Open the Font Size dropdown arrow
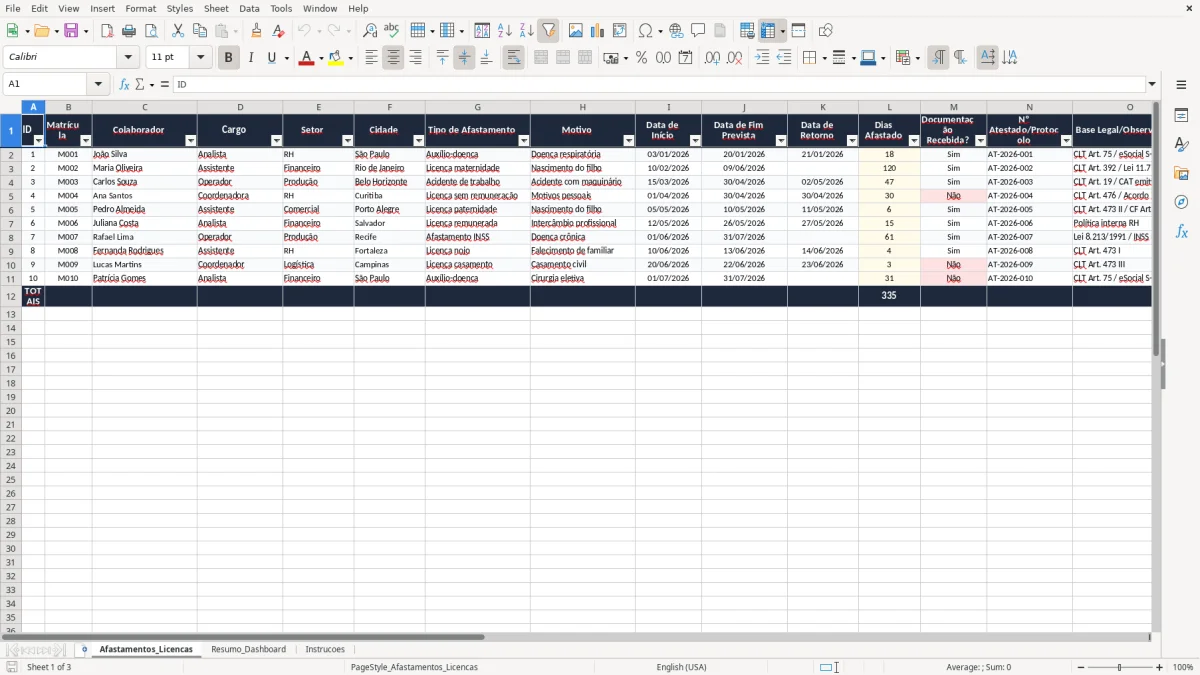This screenshot has height=675, width=1200. pyautogui.click(x=200, y=58)
